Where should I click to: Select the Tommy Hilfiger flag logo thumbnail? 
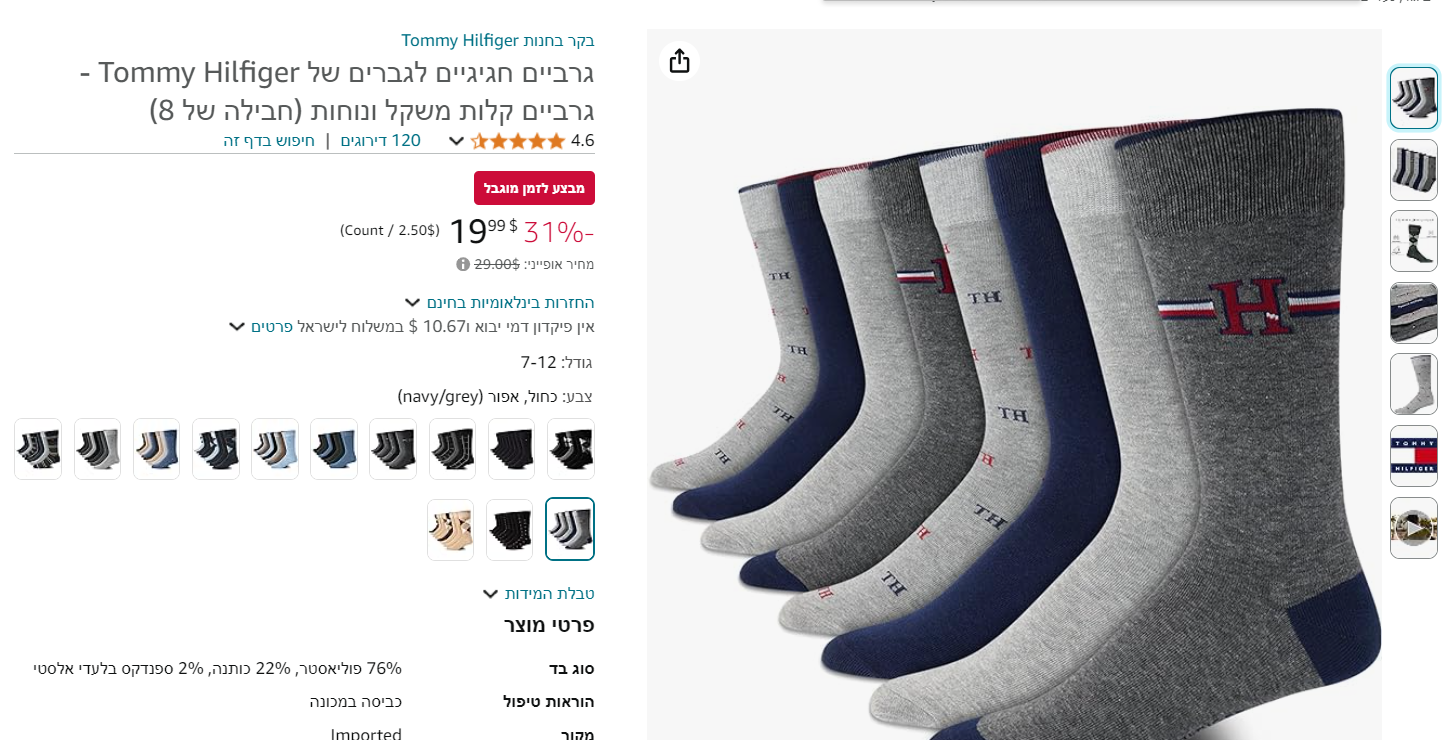(x=1413, y=456)
